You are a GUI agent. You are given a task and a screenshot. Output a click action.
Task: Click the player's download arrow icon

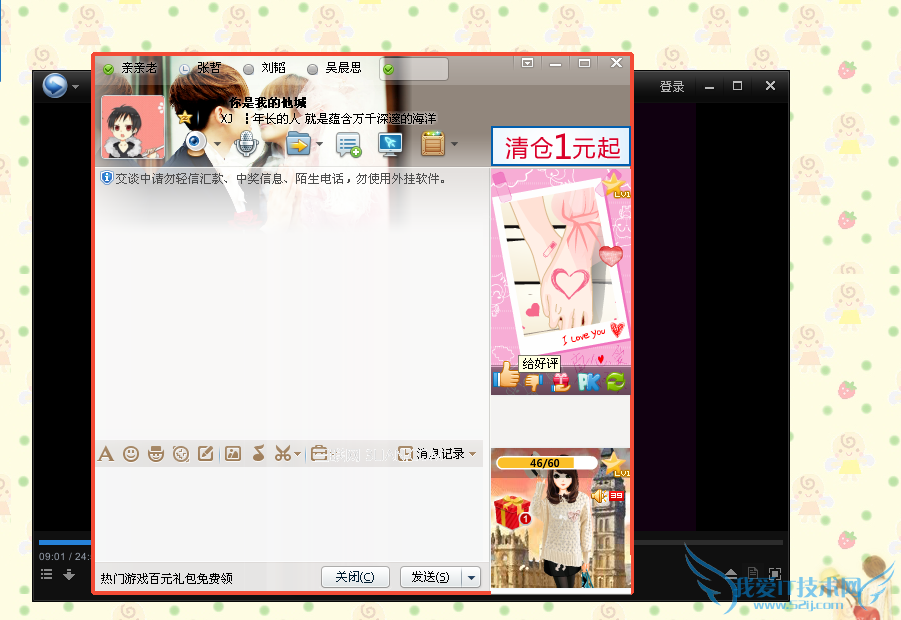click(x=69, y=574)
